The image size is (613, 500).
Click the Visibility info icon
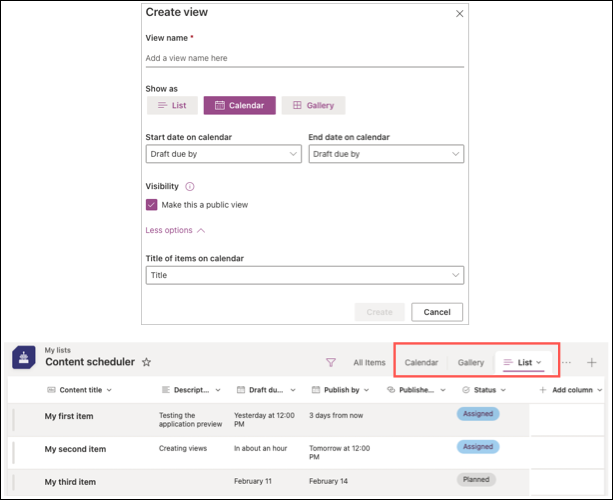pyautogui.click(x=190, y=186)
